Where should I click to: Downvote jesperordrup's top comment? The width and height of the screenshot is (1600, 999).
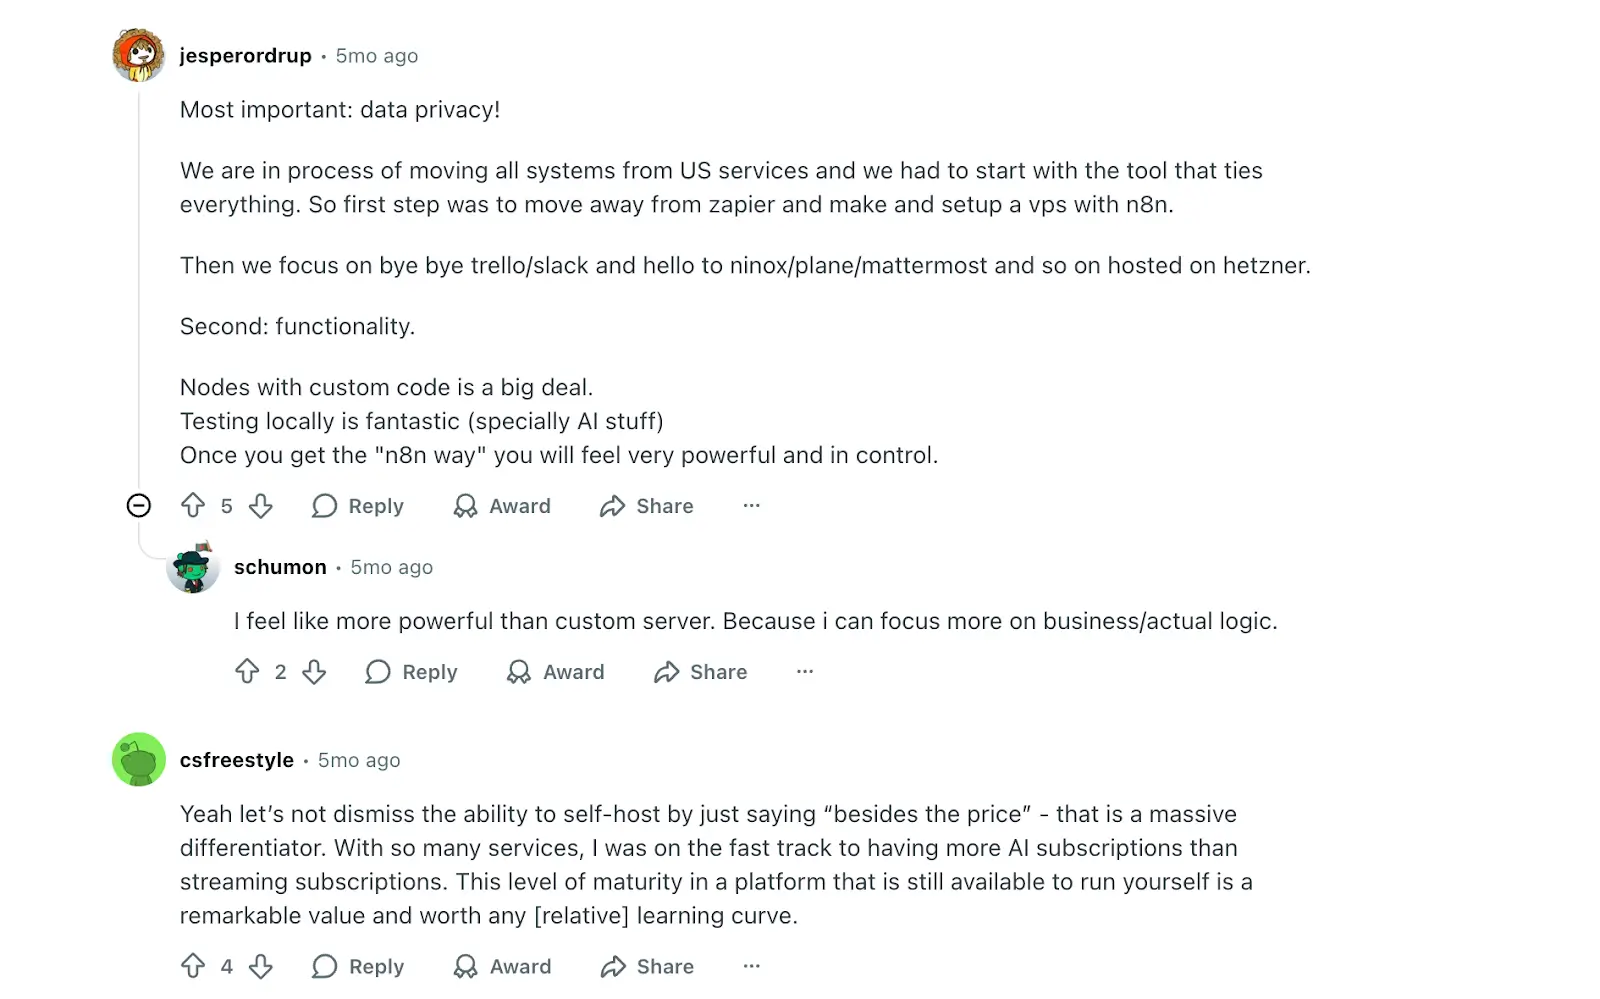point(260,506)
